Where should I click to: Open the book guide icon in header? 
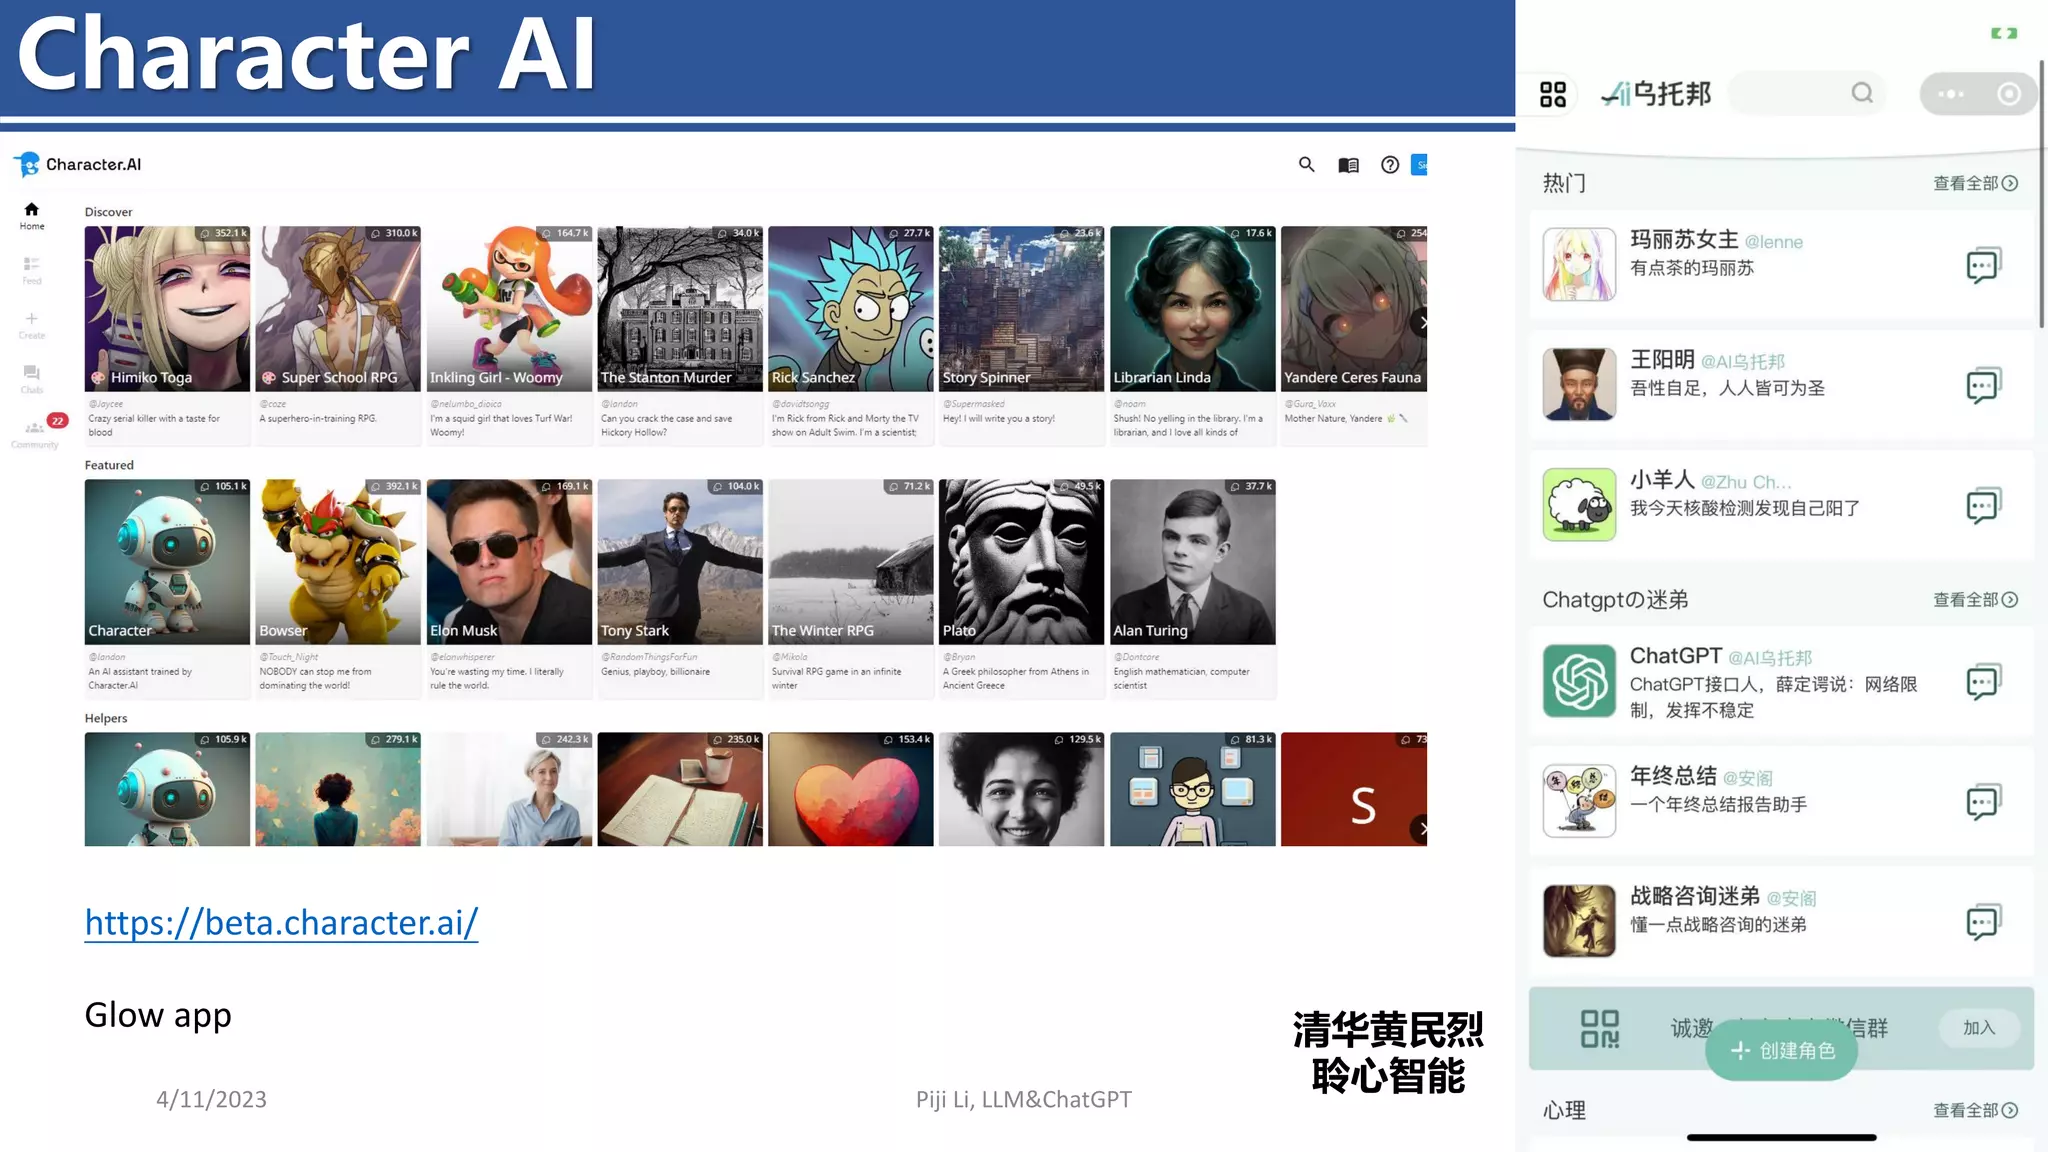1348,165
